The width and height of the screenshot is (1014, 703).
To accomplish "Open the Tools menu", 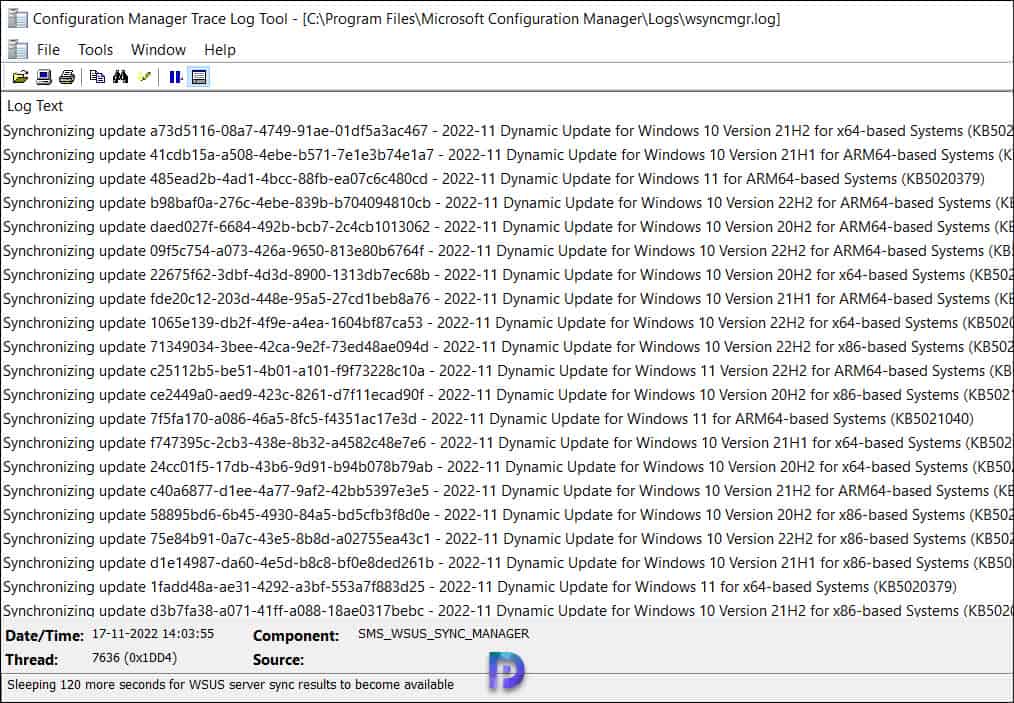I will (x=96, y=50).
